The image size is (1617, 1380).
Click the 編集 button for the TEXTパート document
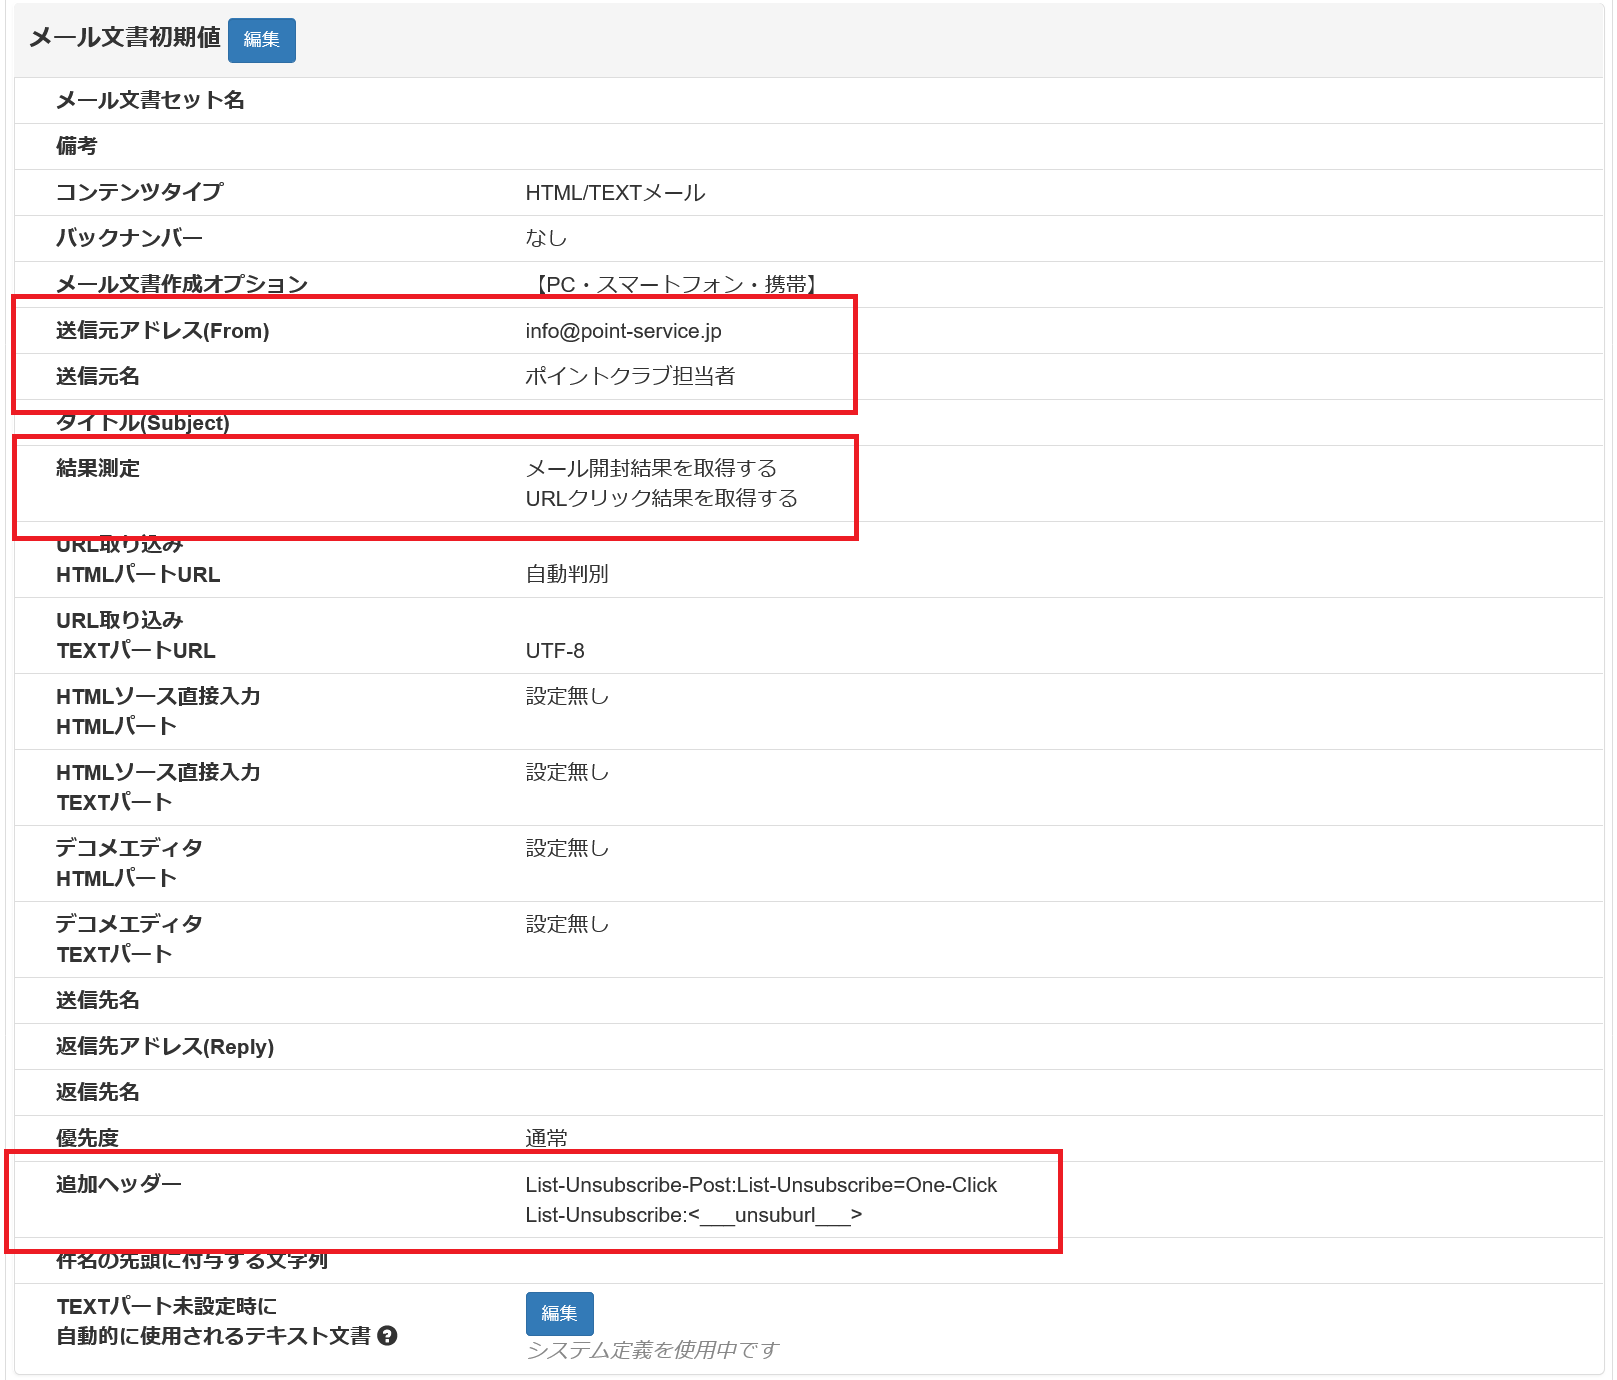click(559, 1313)
